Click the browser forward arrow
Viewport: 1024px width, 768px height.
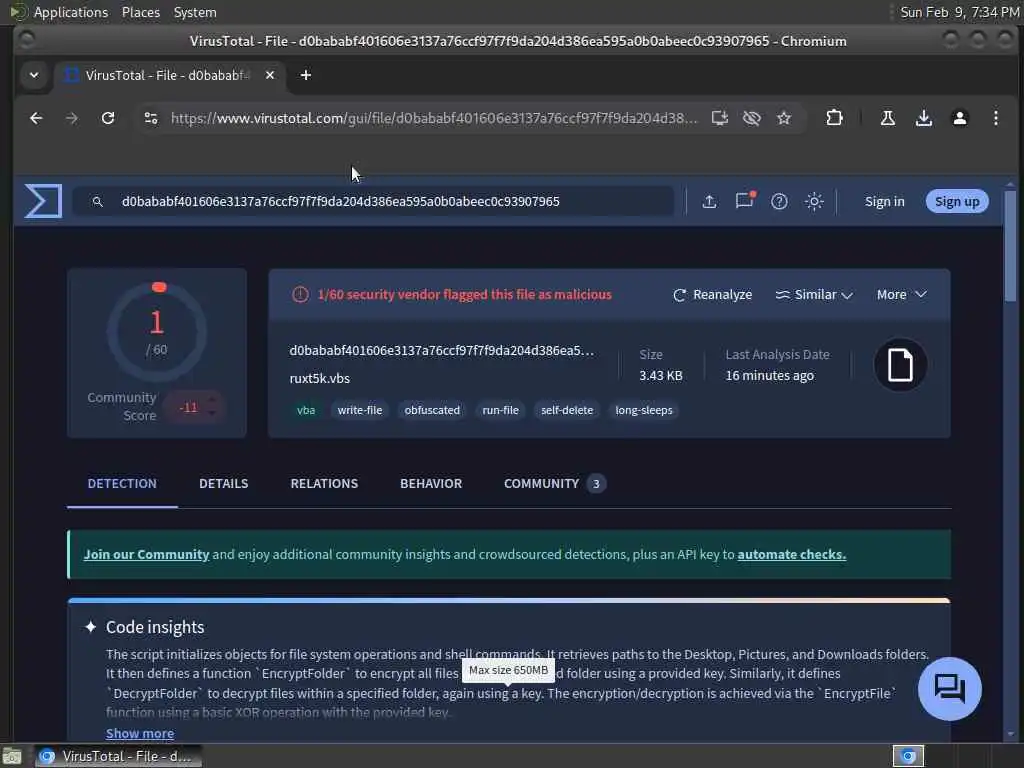(x=72, y=118)
